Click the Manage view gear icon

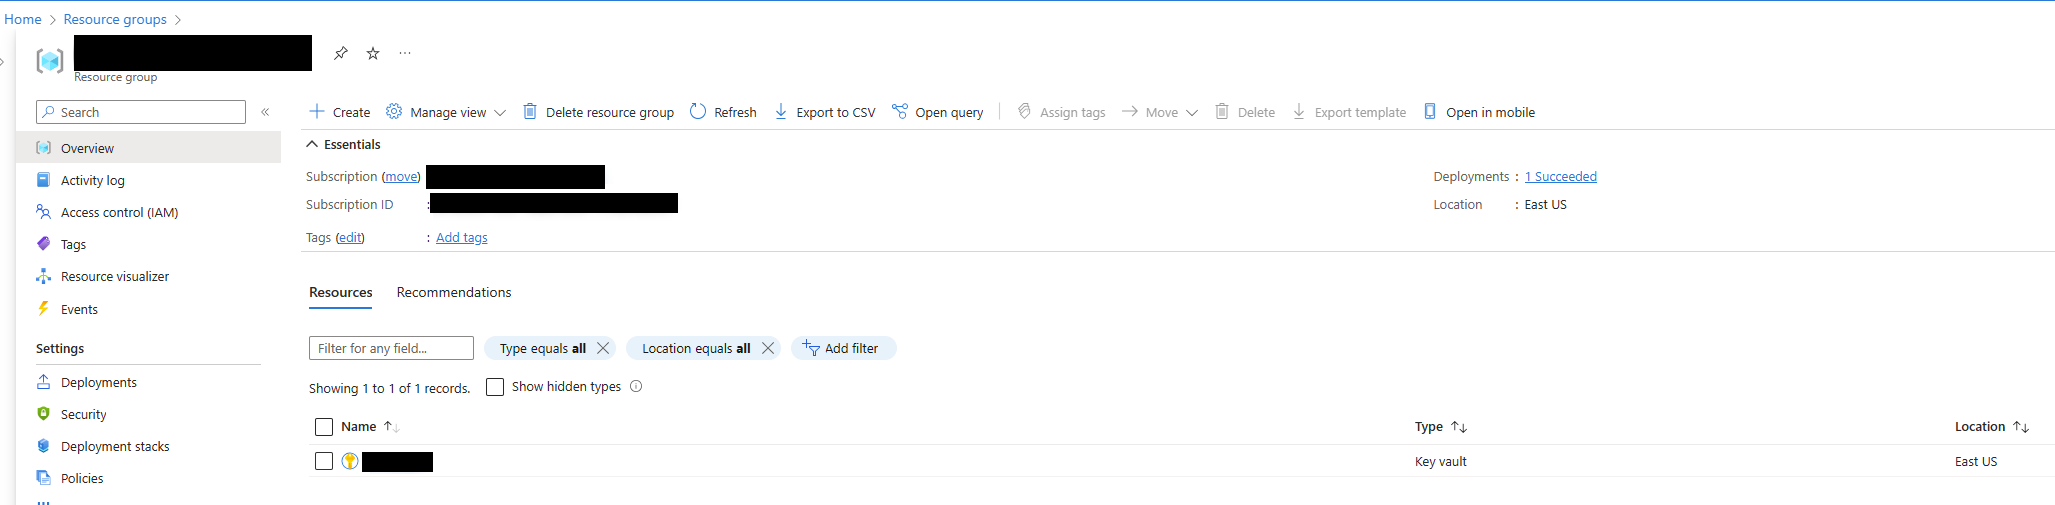point(394,111)
